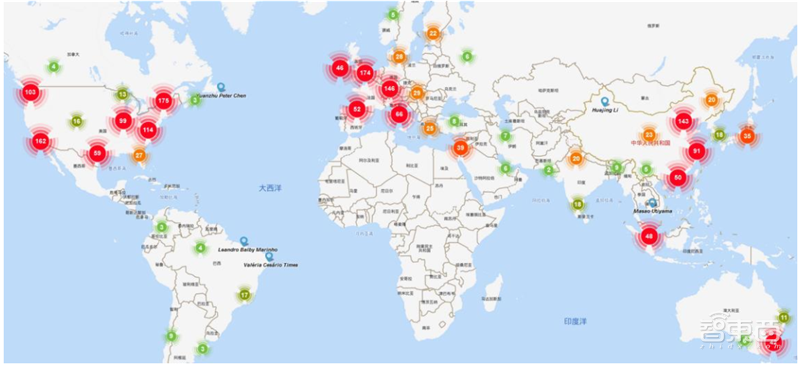Click the red 146 cluster over Germany
Image resolution: width=800 pixels, height=366 pixels.
[390, 88]
